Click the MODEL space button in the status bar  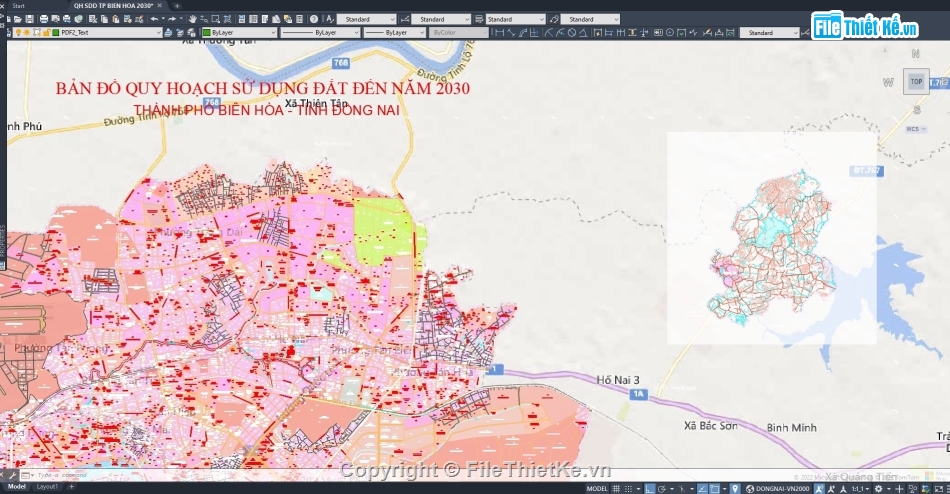(597, 489)
